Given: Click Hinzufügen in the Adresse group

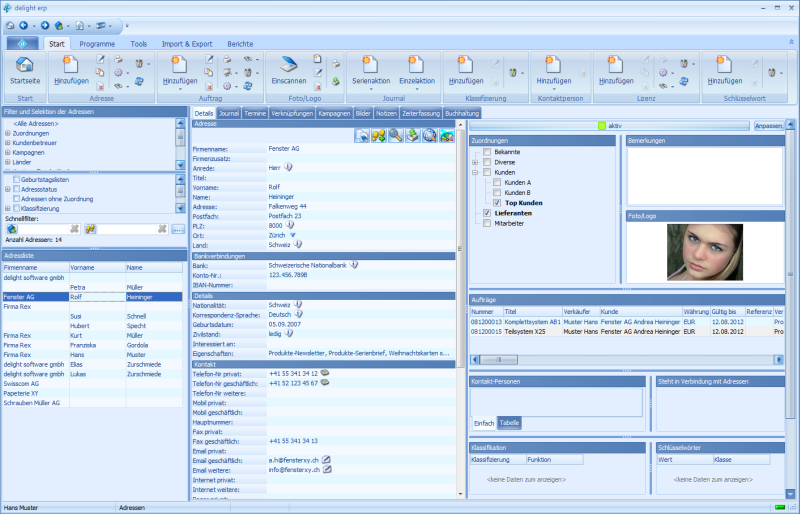Looking at the screenshot, I should 71,70.
